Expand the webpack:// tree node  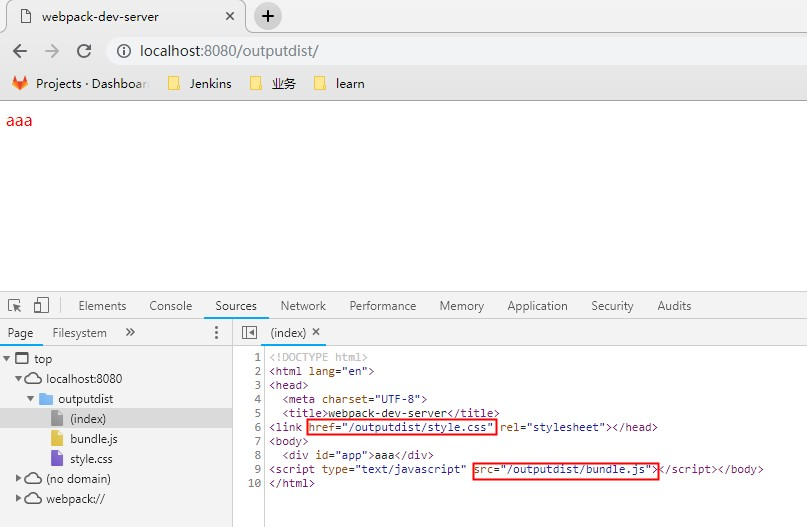pos(19,498)
